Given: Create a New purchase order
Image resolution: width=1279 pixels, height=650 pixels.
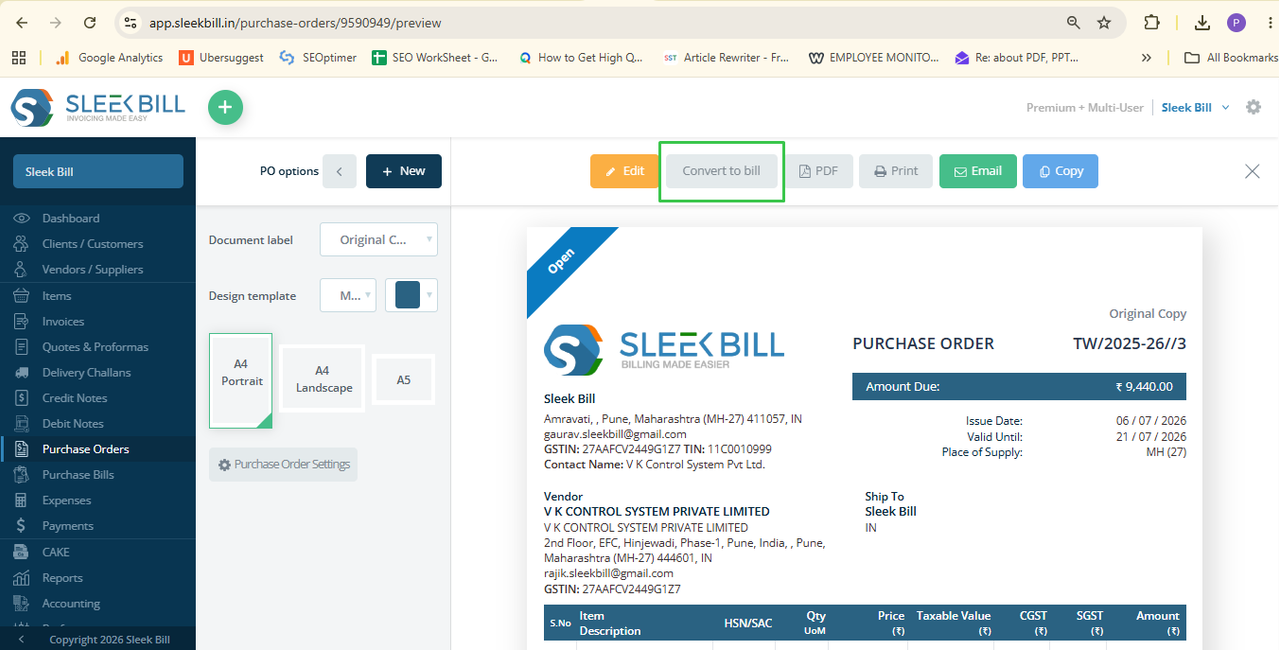Looking at the screenshot, I should point(403,171).
